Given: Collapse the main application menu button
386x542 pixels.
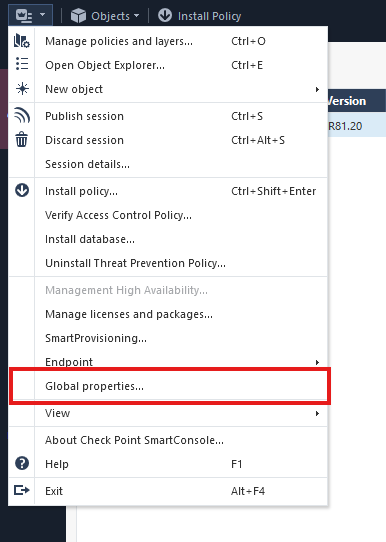Looking at the screenshot, I should point(30,16).
